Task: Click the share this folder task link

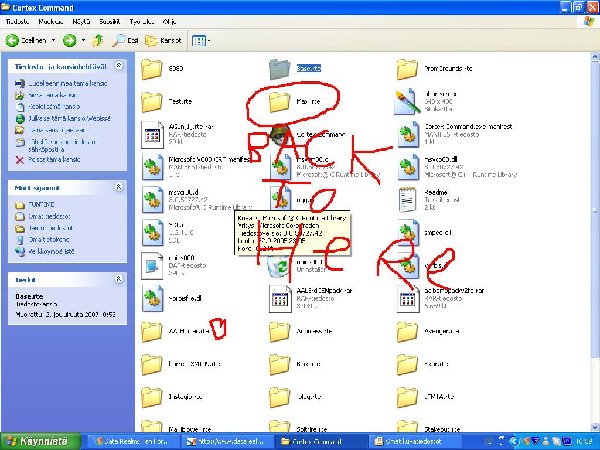Action: coord(50,130)
